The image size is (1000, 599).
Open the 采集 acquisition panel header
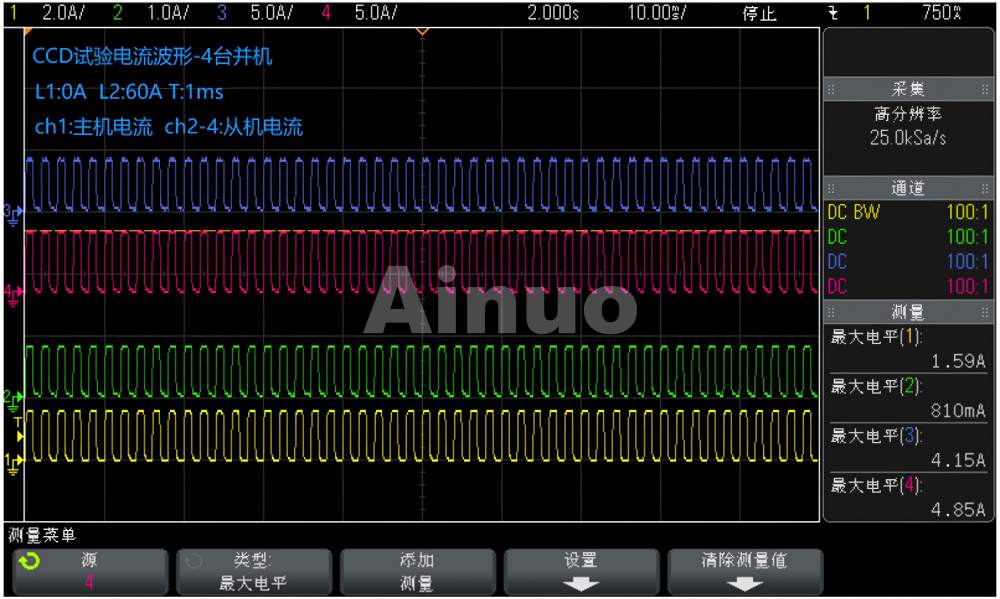(908, 90)
